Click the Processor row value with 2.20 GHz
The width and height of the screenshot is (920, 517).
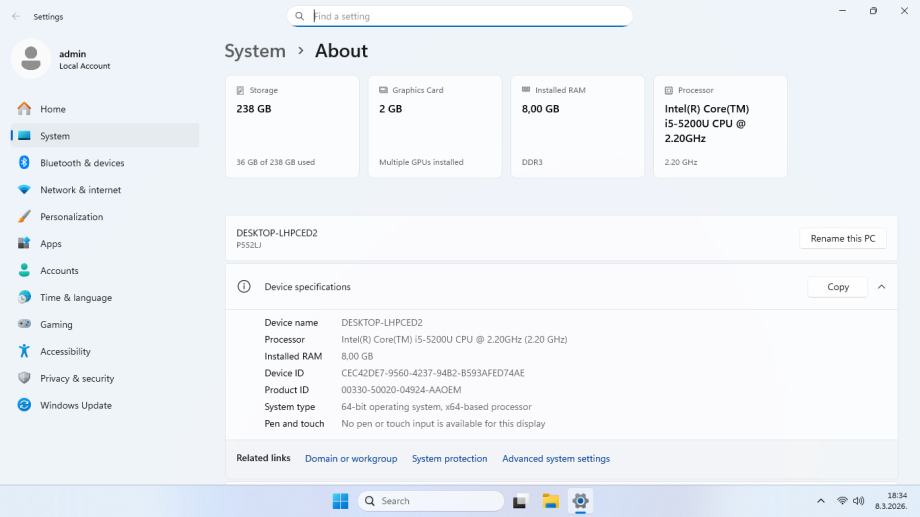pyautogui.click(x=454, y=339)
